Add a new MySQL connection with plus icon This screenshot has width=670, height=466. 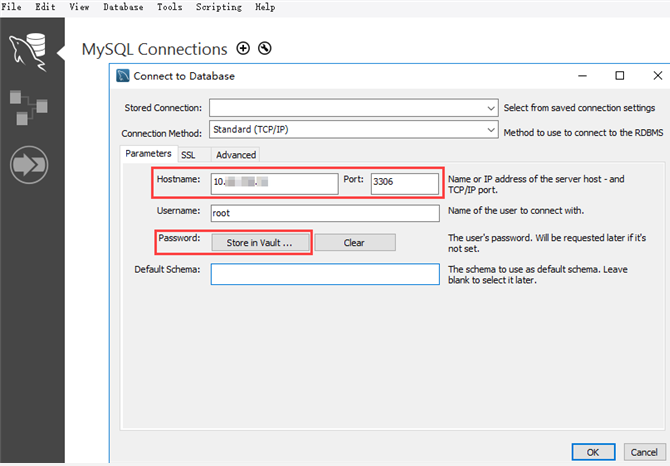(243, 48)
